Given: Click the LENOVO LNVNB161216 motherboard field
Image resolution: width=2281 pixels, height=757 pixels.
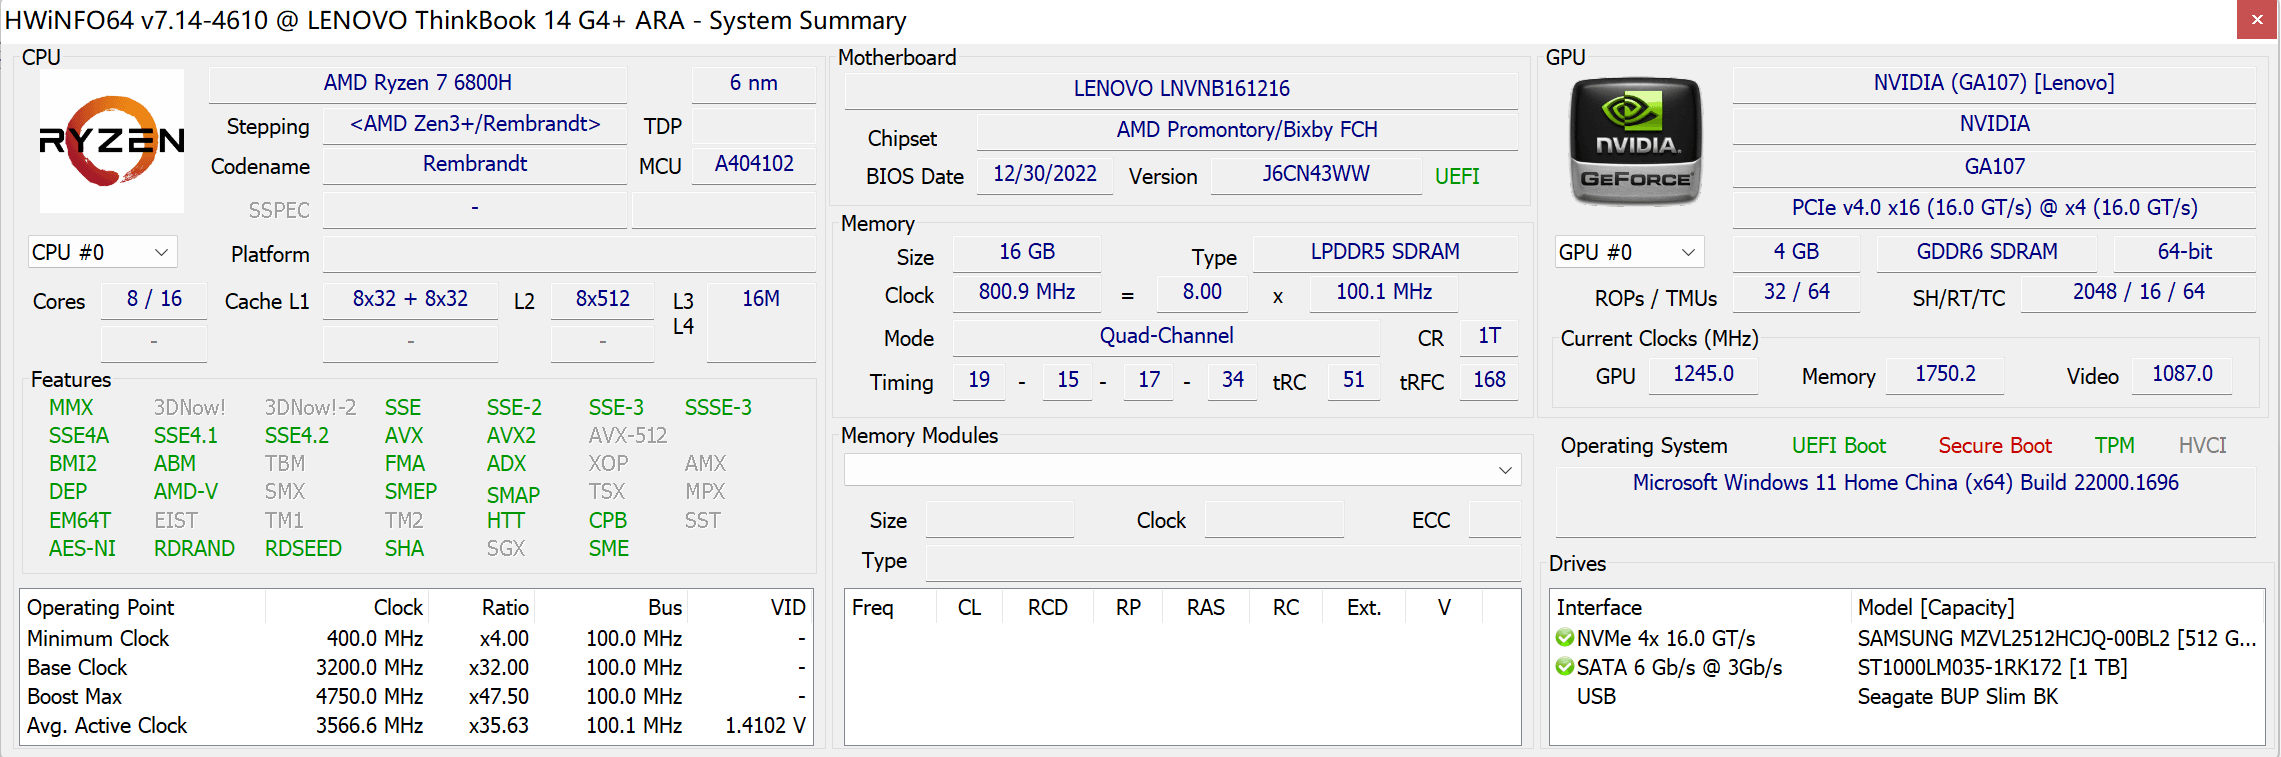Looking at the screenshot, I should point(1181,89).
